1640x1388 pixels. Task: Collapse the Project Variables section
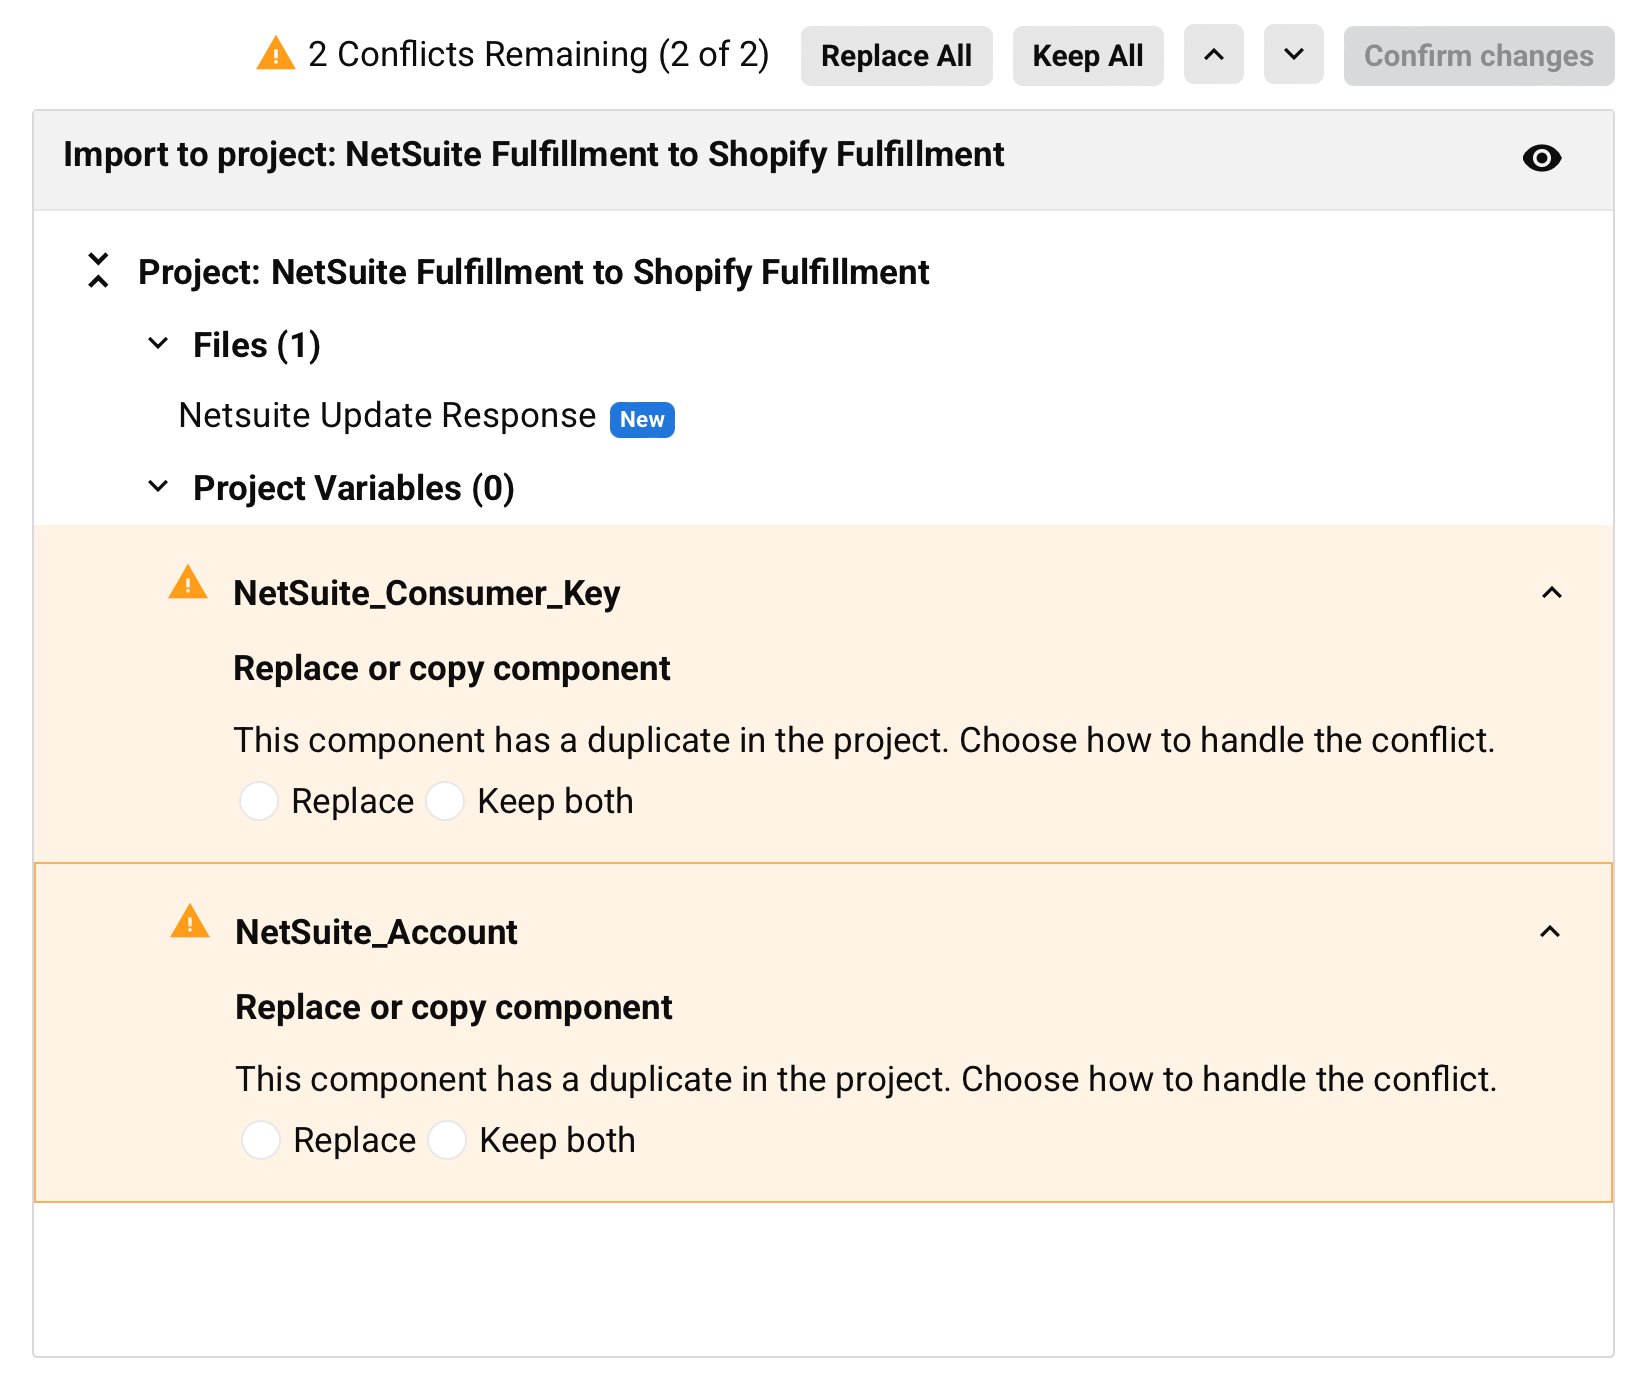(157, 487)
